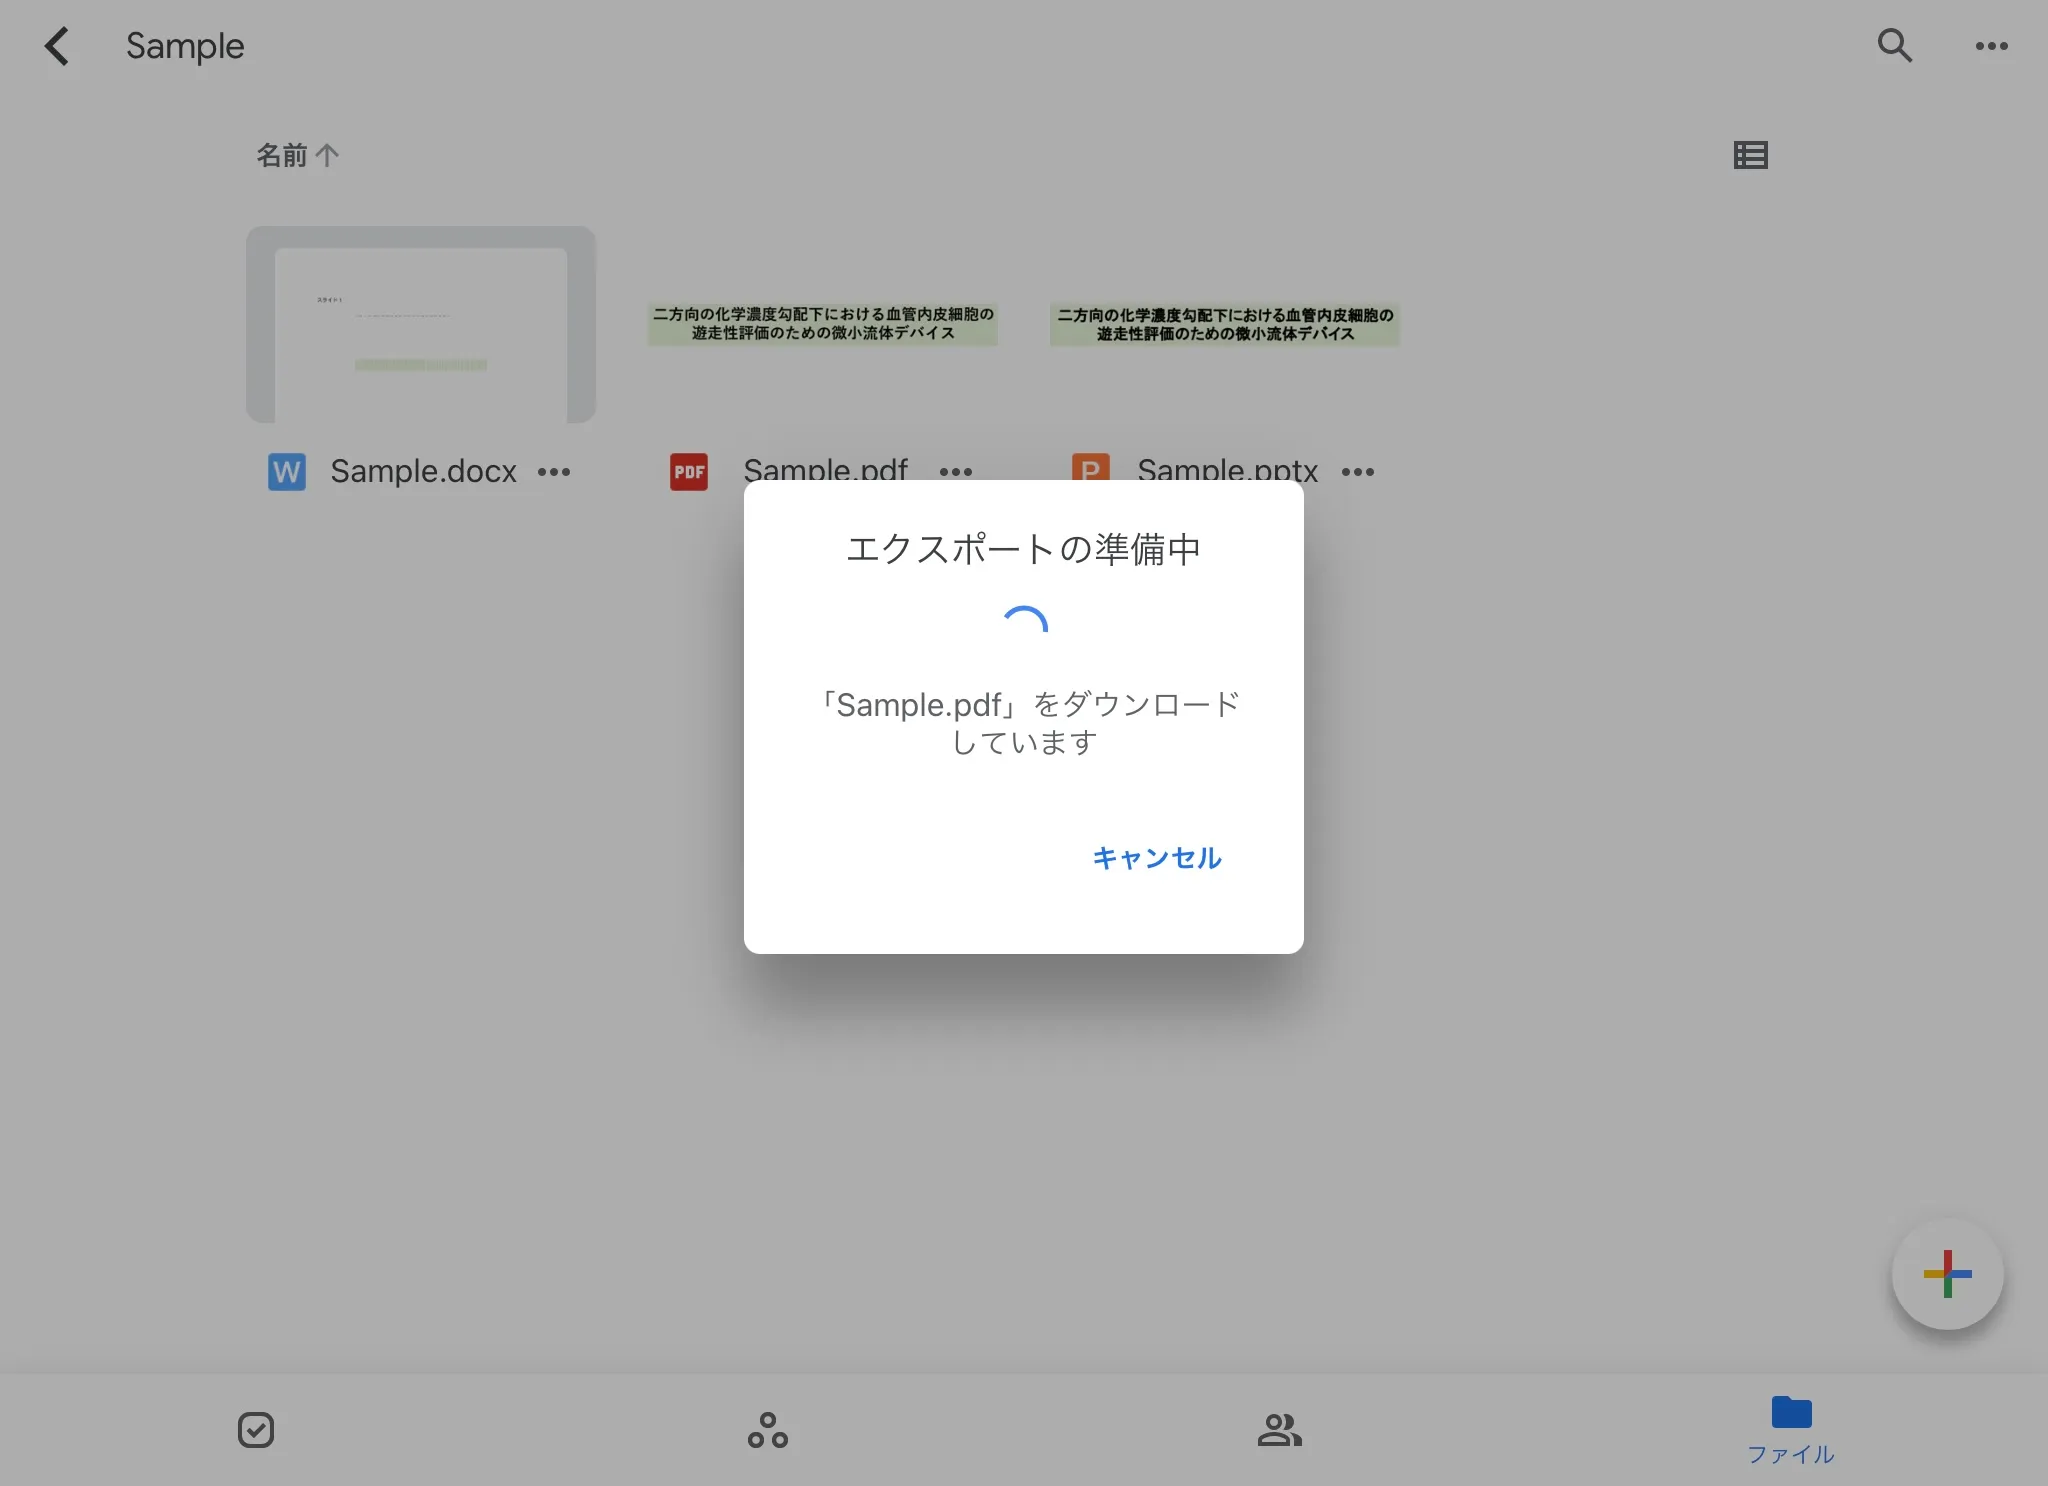Open Sample.pdf thumbnail preview
This screenshot has height=1486, width=2048.
822,324
